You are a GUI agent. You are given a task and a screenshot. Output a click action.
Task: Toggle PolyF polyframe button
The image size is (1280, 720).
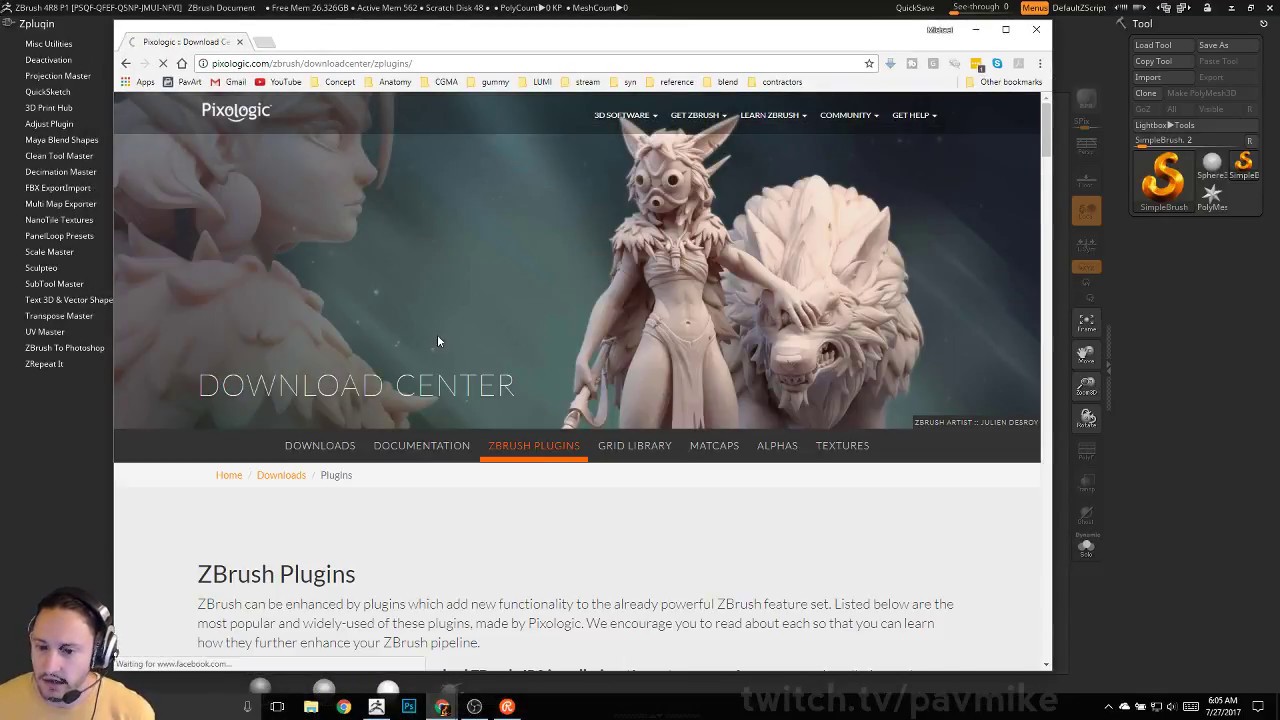point(1086,452)
